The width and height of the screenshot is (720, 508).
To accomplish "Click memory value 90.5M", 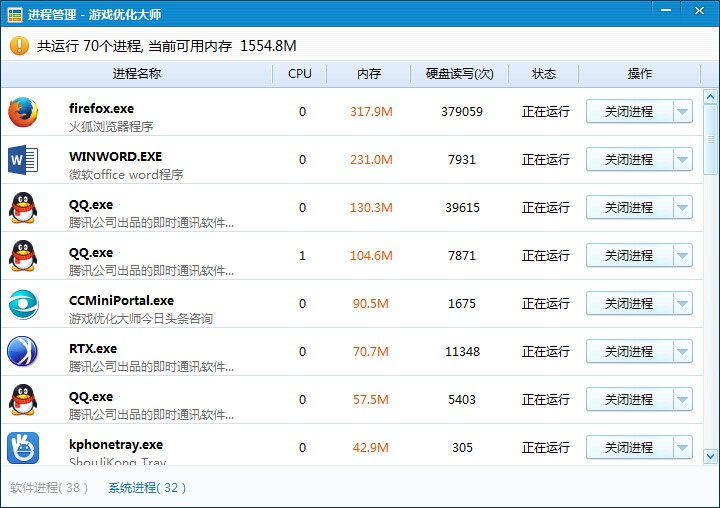I will pos(371,304).
